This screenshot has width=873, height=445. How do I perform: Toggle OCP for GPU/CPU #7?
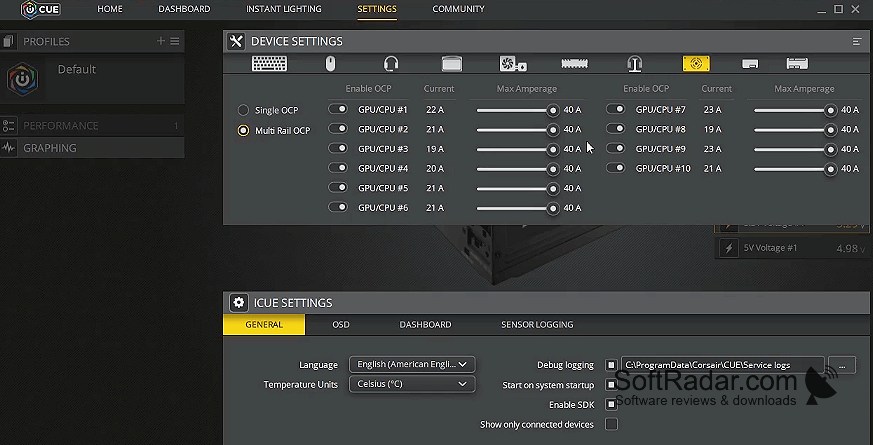click(616, 109)
